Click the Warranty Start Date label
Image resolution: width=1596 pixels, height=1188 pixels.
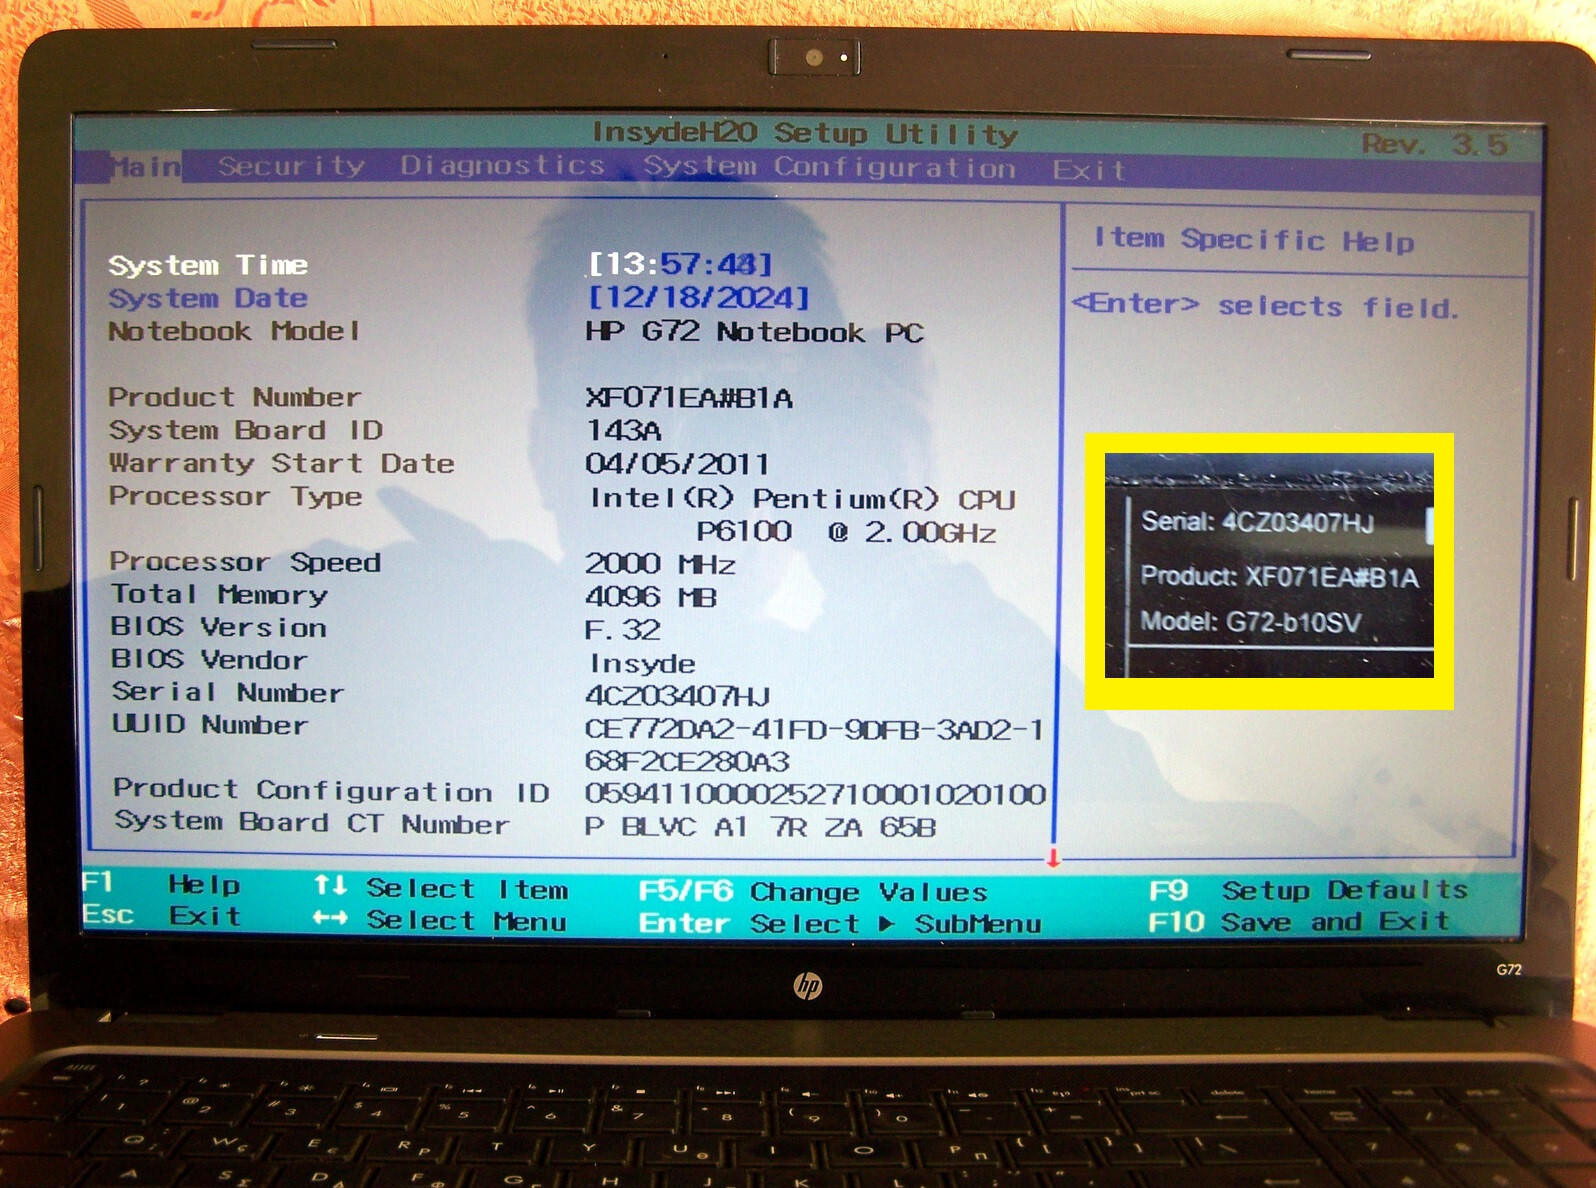click(x=281, y=463)
